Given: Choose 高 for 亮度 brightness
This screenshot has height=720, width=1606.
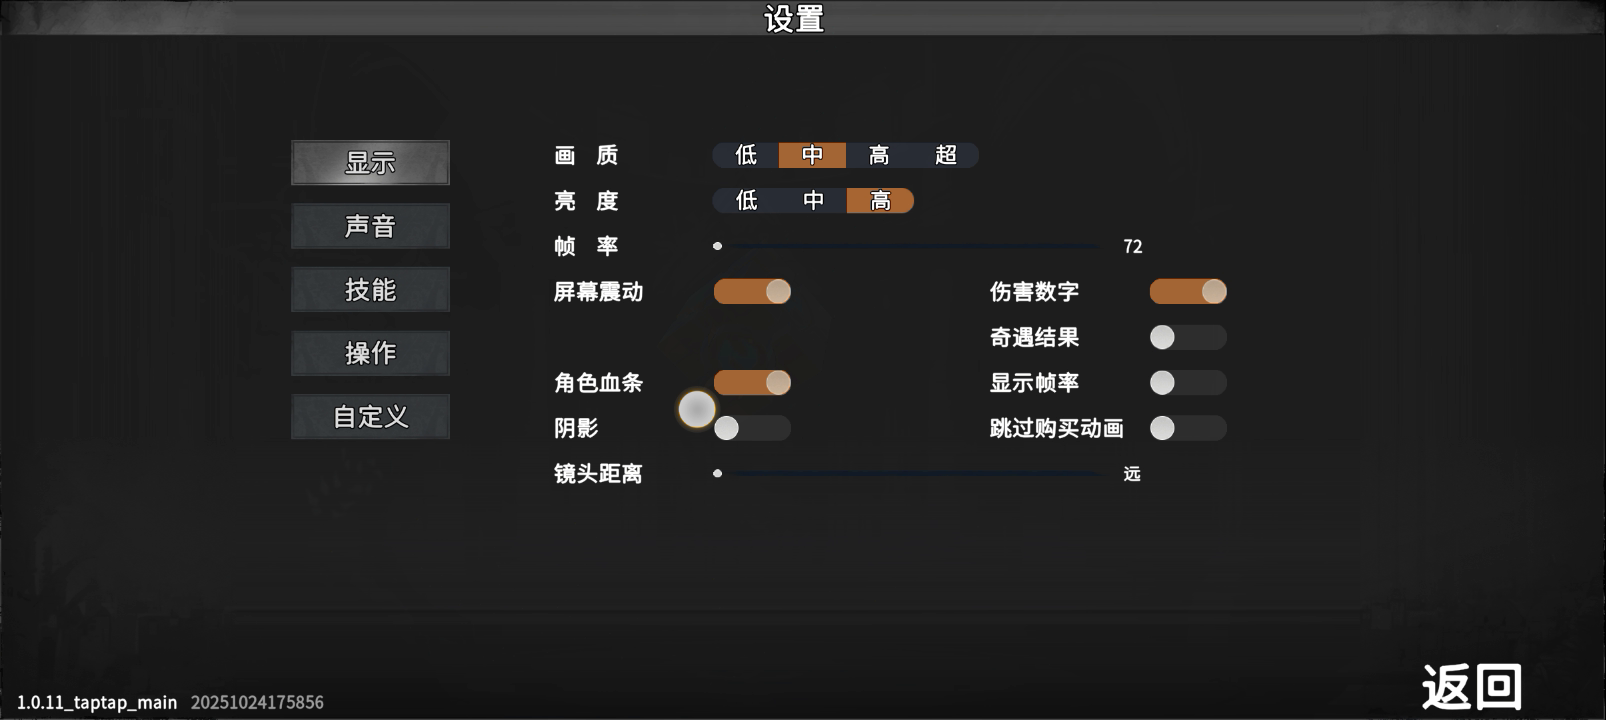Looking at the screenshot, I should [x=880, y=201].
